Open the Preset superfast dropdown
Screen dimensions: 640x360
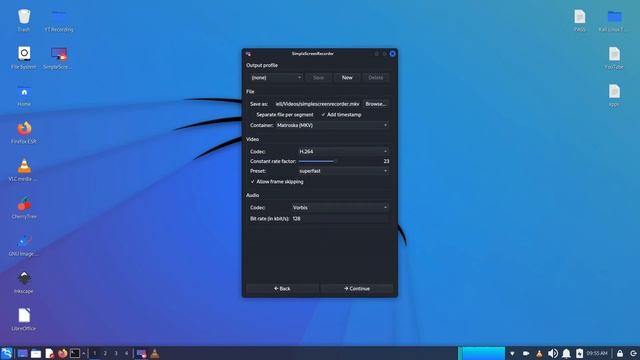click(x=343, y=171)
